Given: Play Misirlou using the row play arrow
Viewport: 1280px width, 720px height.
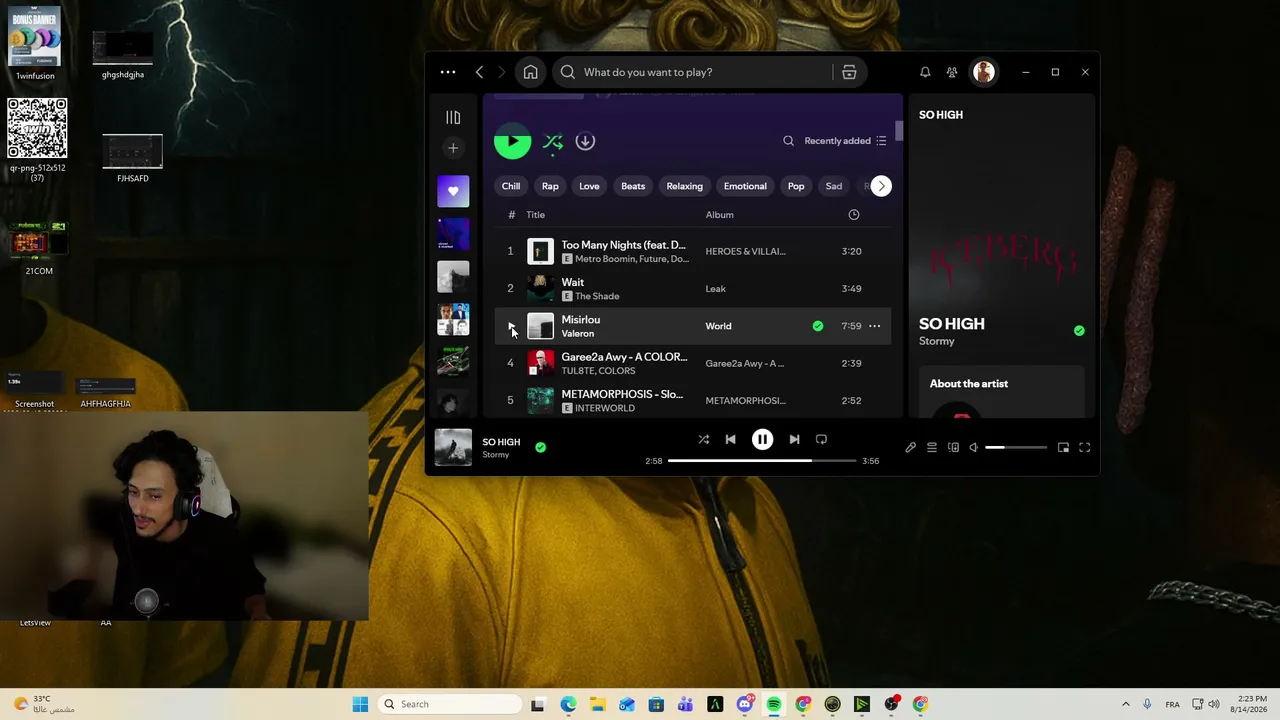Looking at the screenshot, I should pyautogui.click(x=511, y=326).
